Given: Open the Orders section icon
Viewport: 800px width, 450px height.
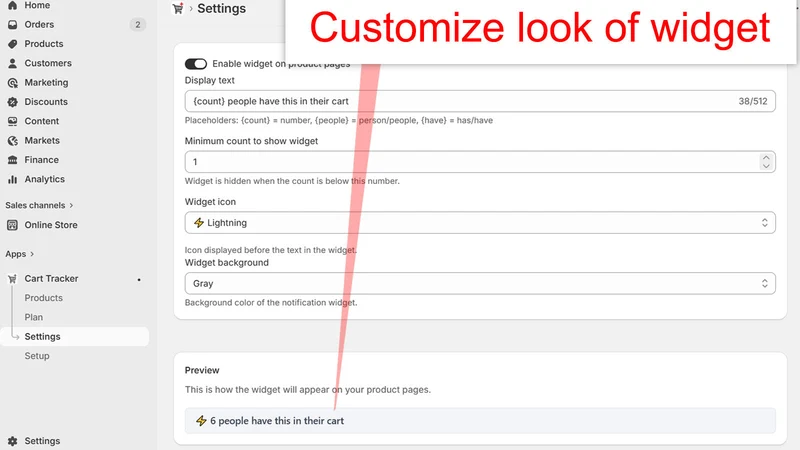Looking at the screenshot, I should click(13, 24).
